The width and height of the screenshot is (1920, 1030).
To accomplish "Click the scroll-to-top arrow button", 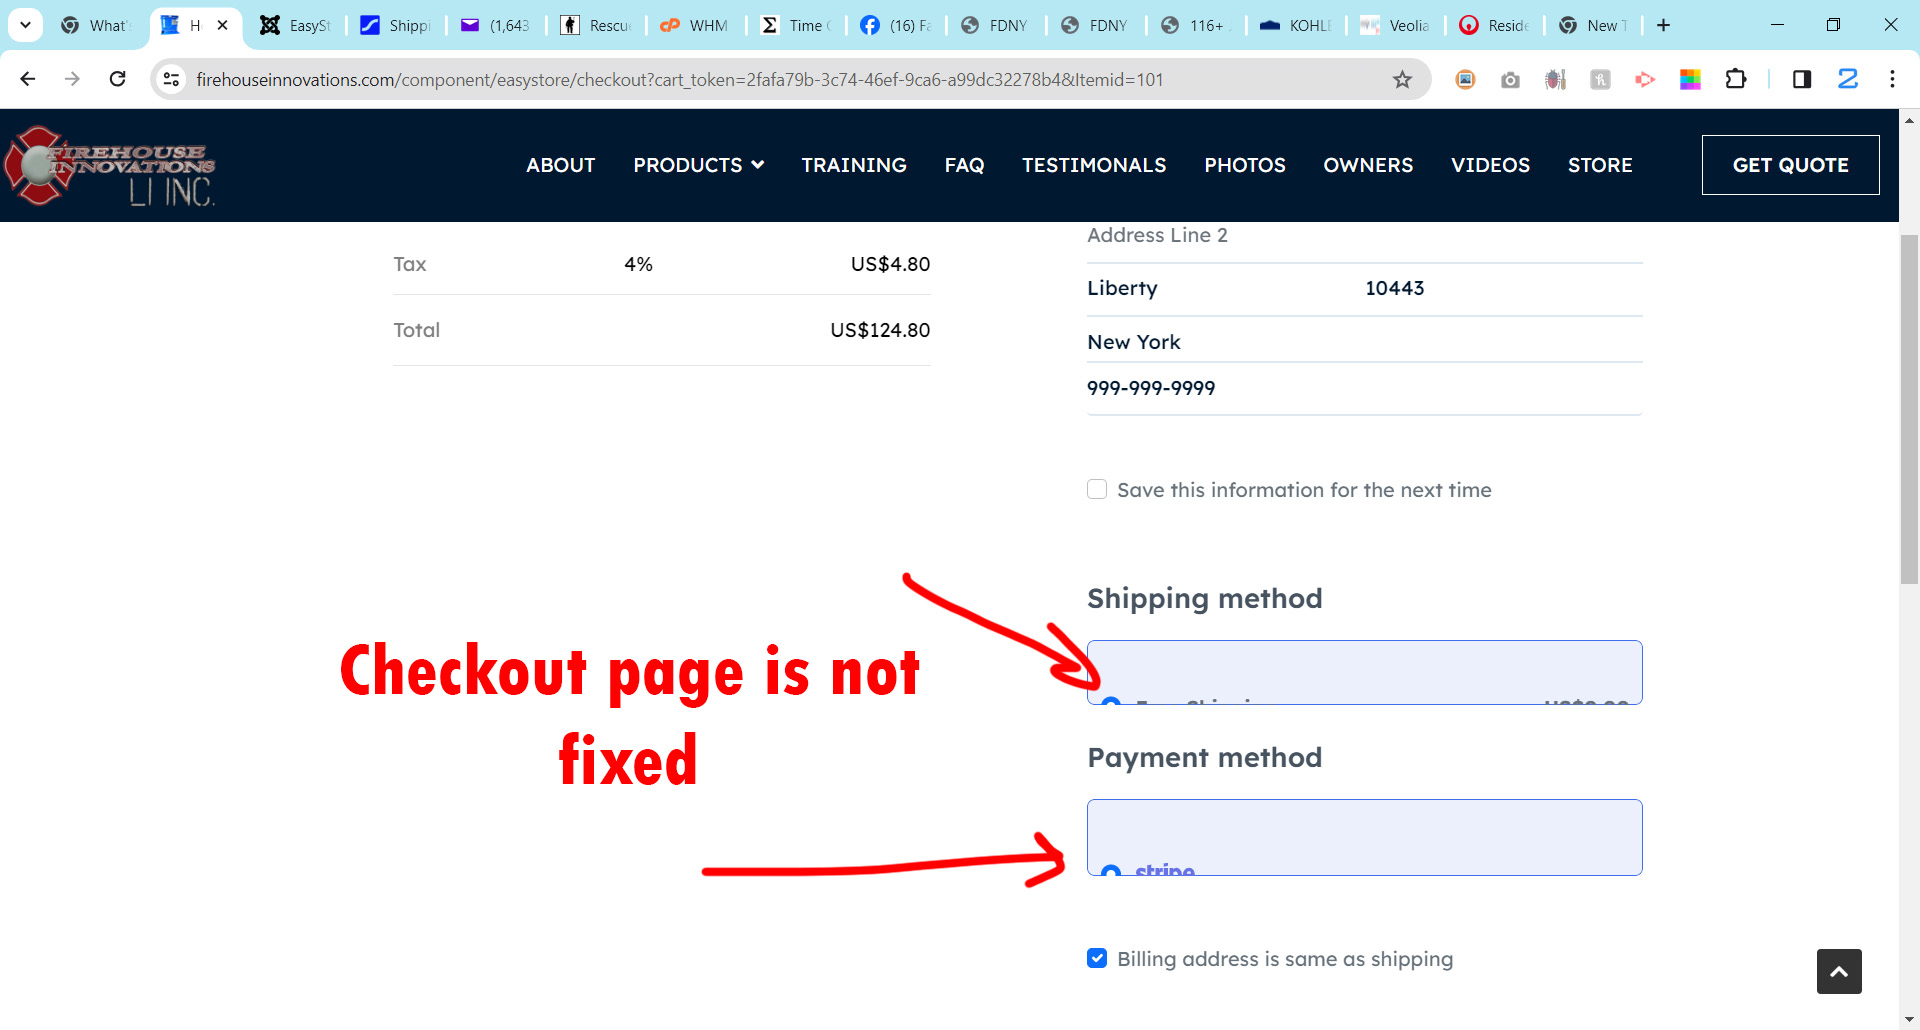I will [x=1838, y=971].
